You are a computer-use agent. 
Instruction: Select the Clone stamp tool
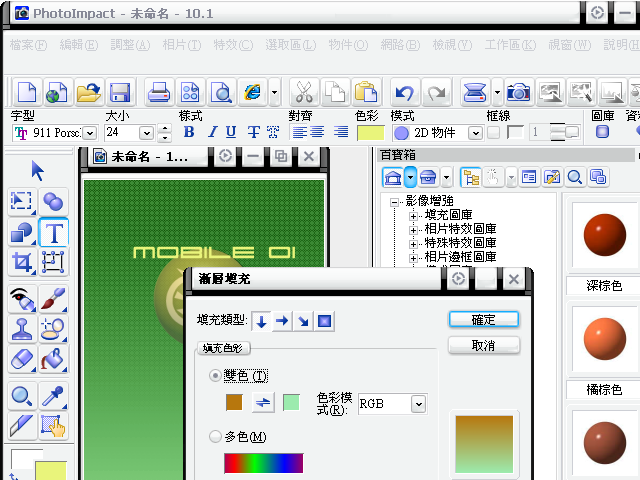click(22, 329)
